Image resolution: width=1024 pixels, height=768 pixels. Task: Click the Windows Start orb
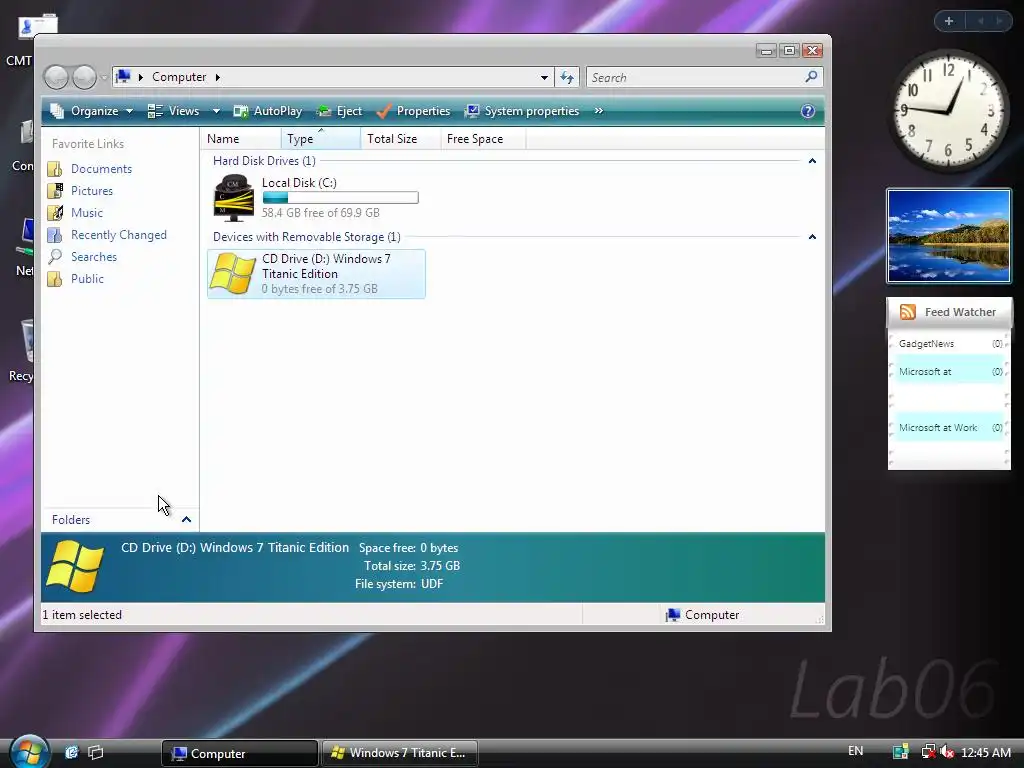click(x=29, y=752)
